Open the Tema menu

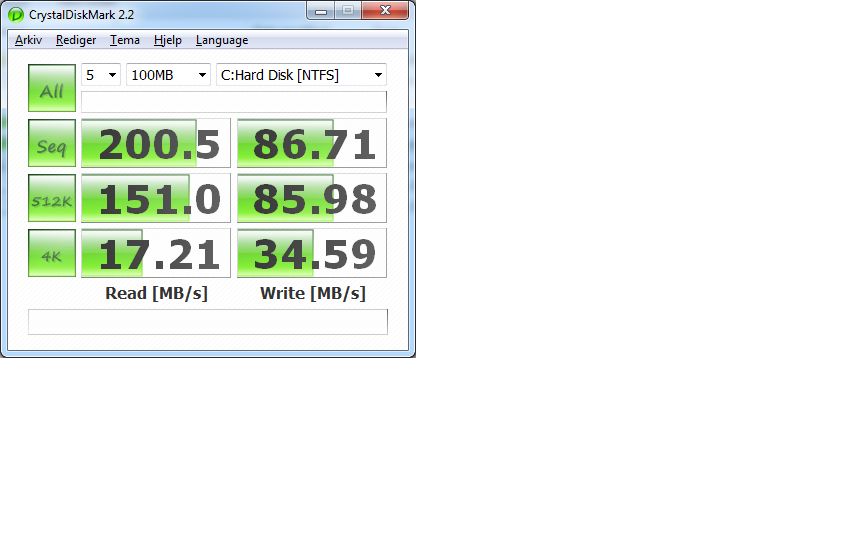click(125, 40)
